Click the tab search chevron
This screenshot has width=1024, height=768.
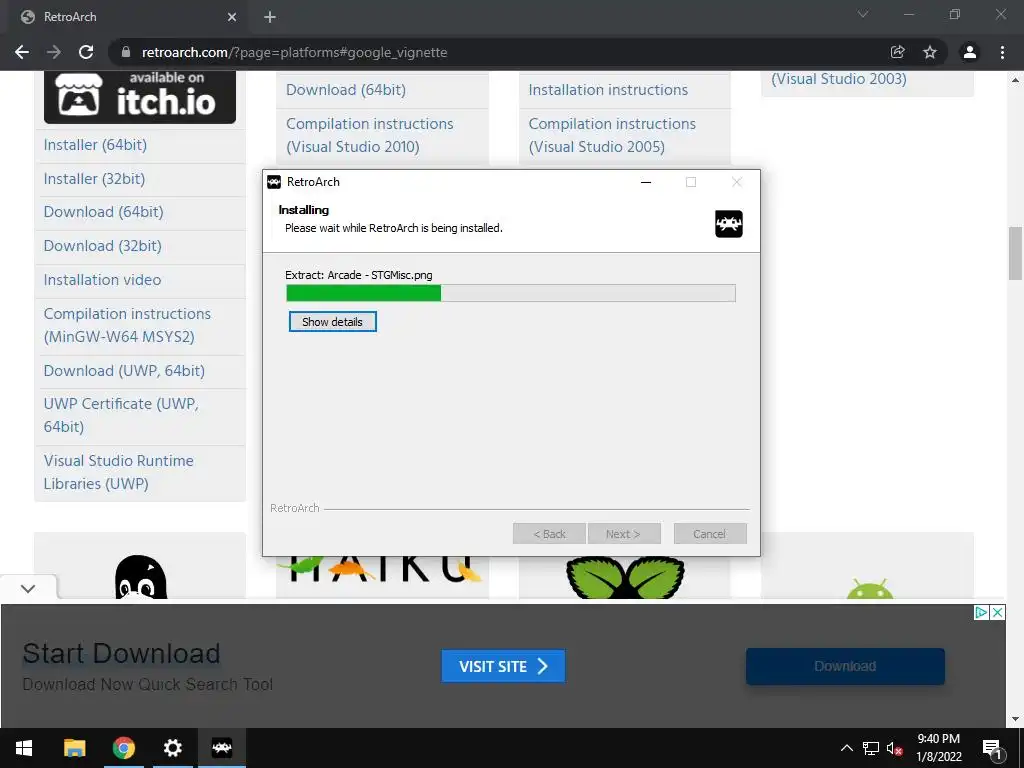click(863, 14)
